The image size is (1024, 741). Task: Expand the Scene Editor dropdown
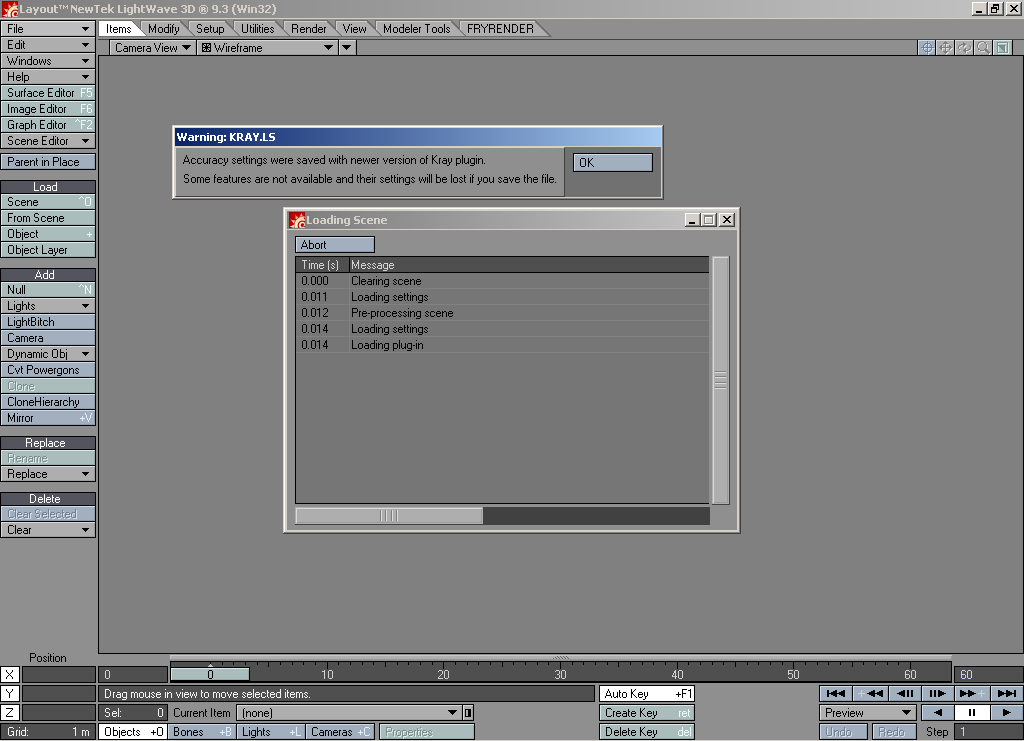pyautogui.click(x=48, y=141)
